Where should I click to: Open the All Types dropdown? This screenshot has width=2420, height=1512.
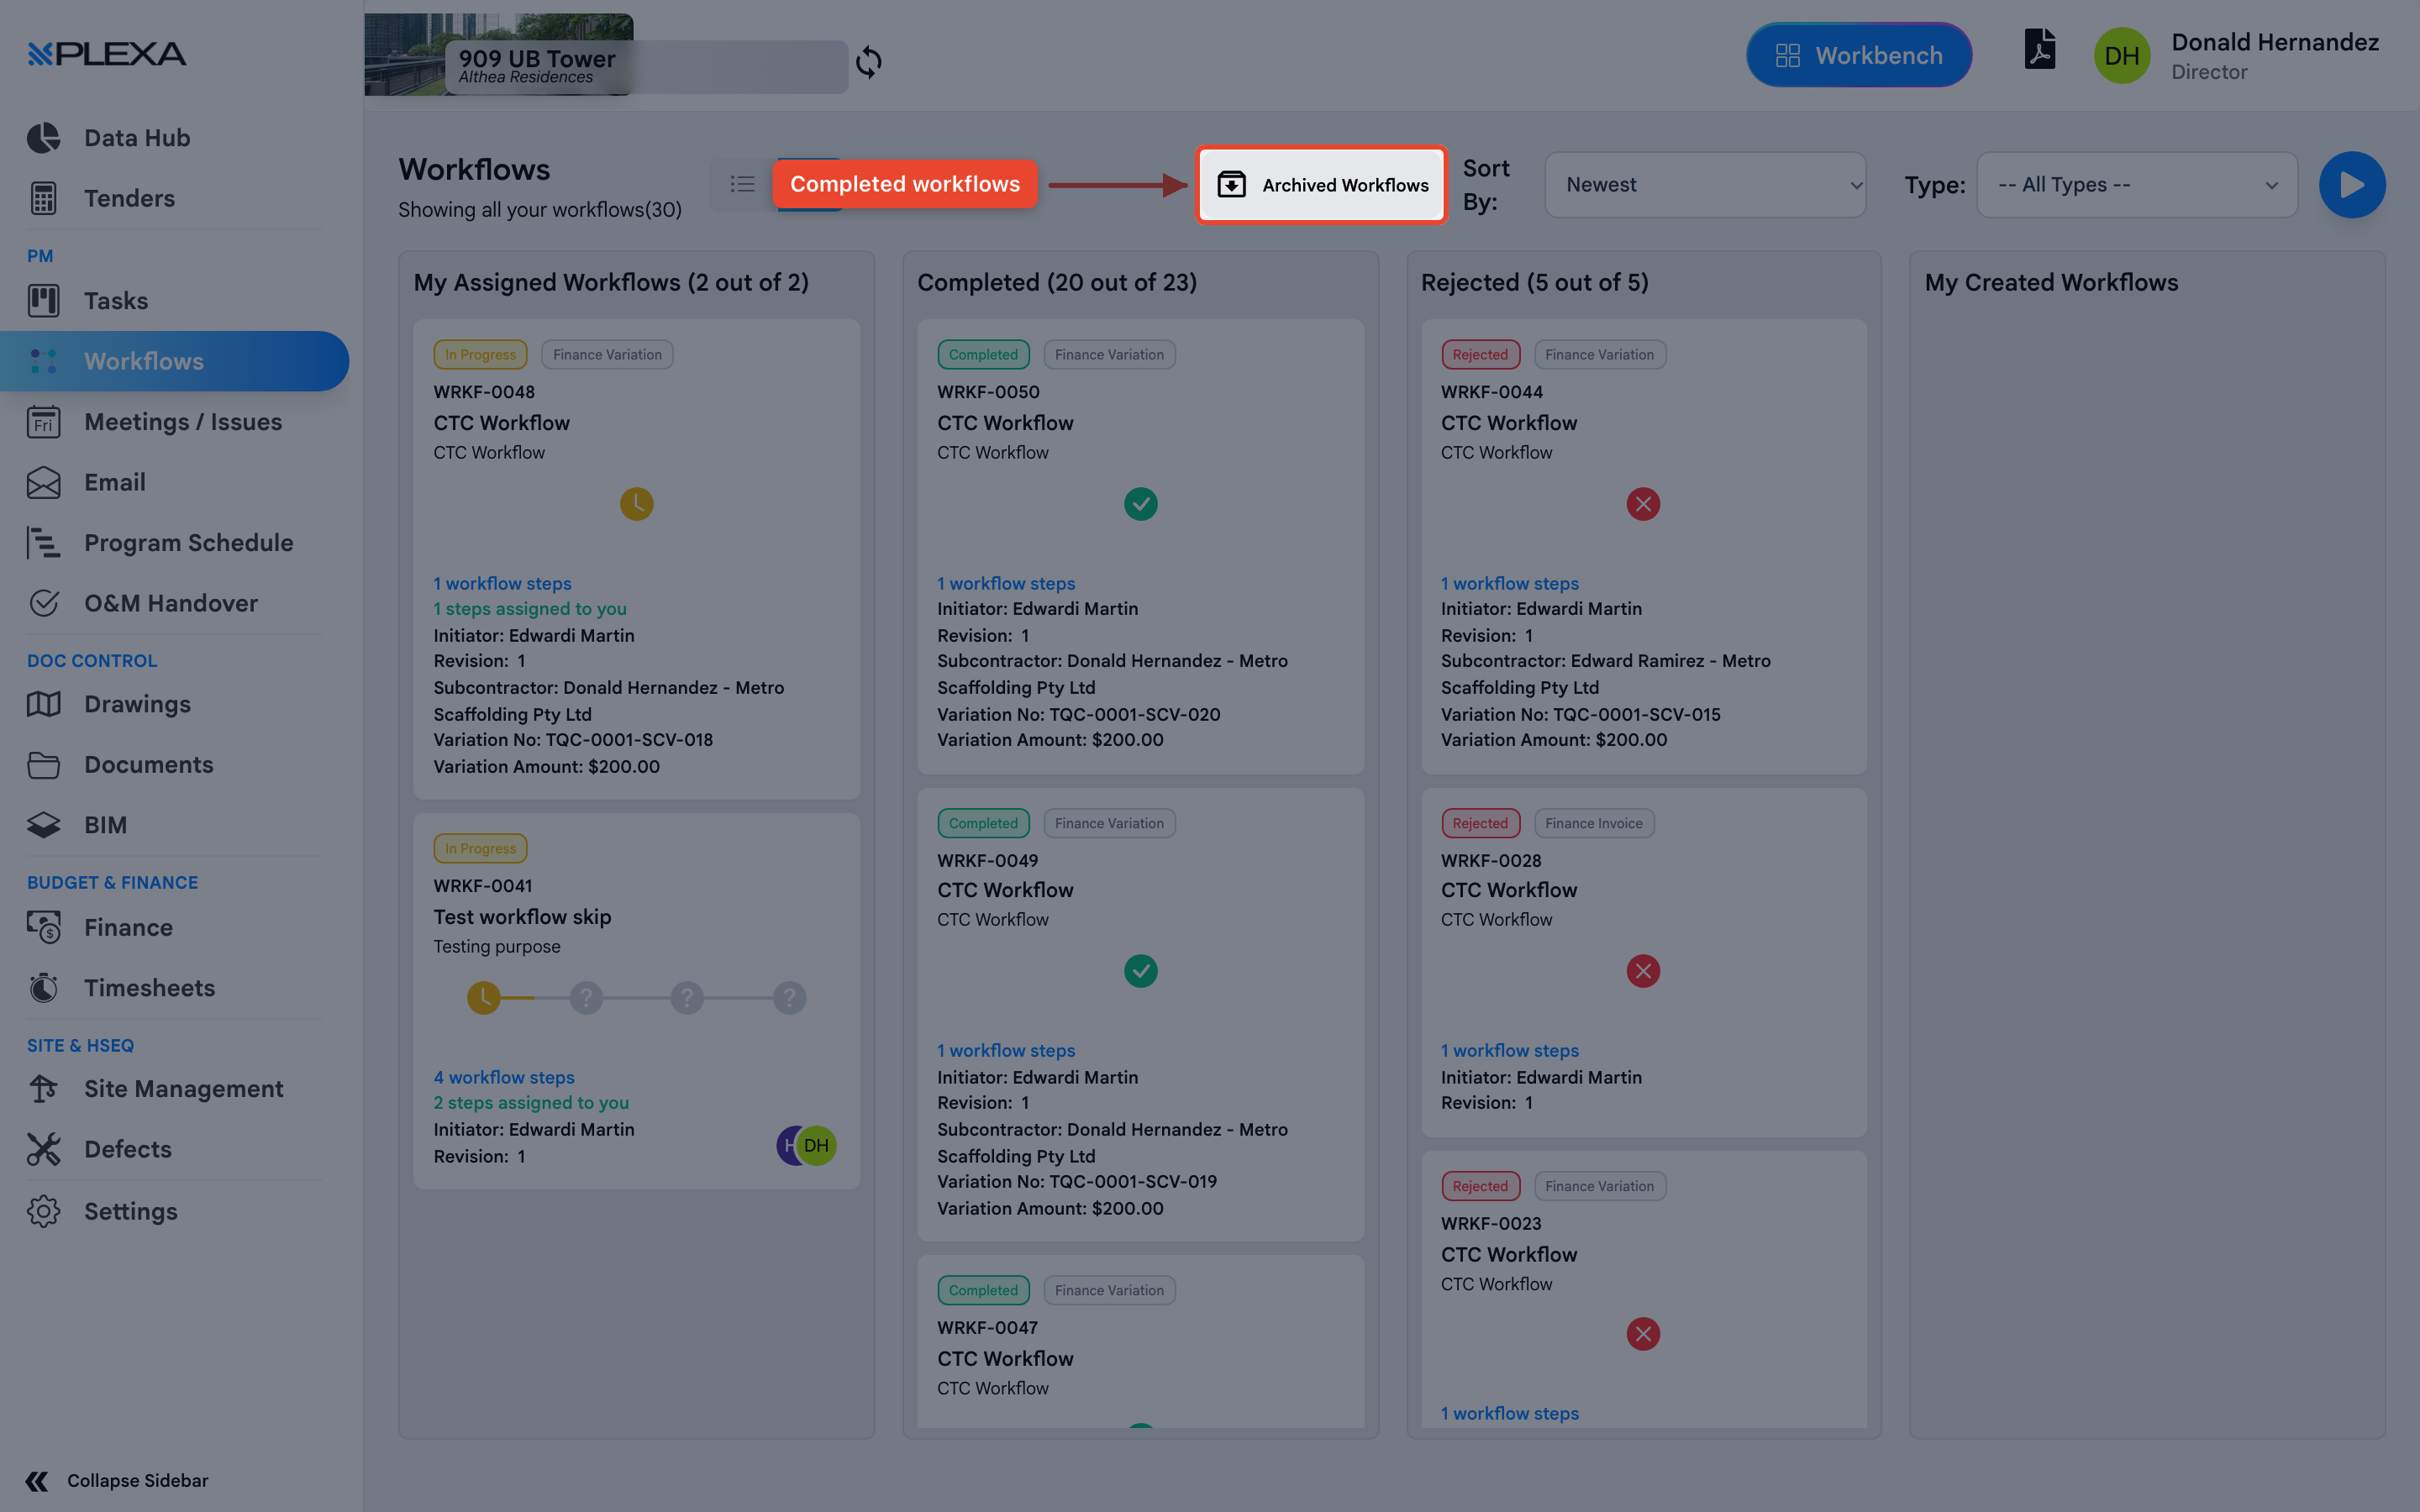tap(2137, 185)
